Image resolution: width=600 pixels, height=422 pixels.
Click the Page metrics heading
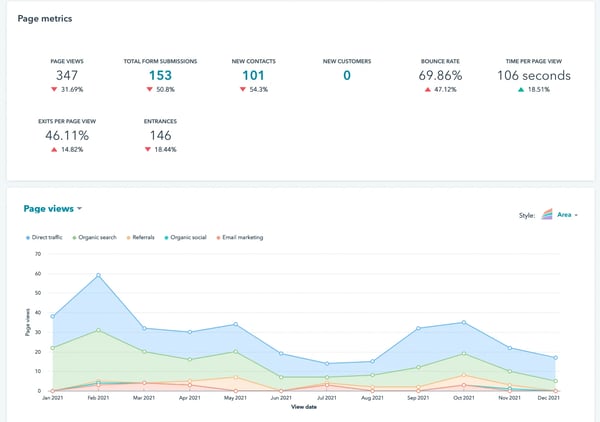(45, 18)
